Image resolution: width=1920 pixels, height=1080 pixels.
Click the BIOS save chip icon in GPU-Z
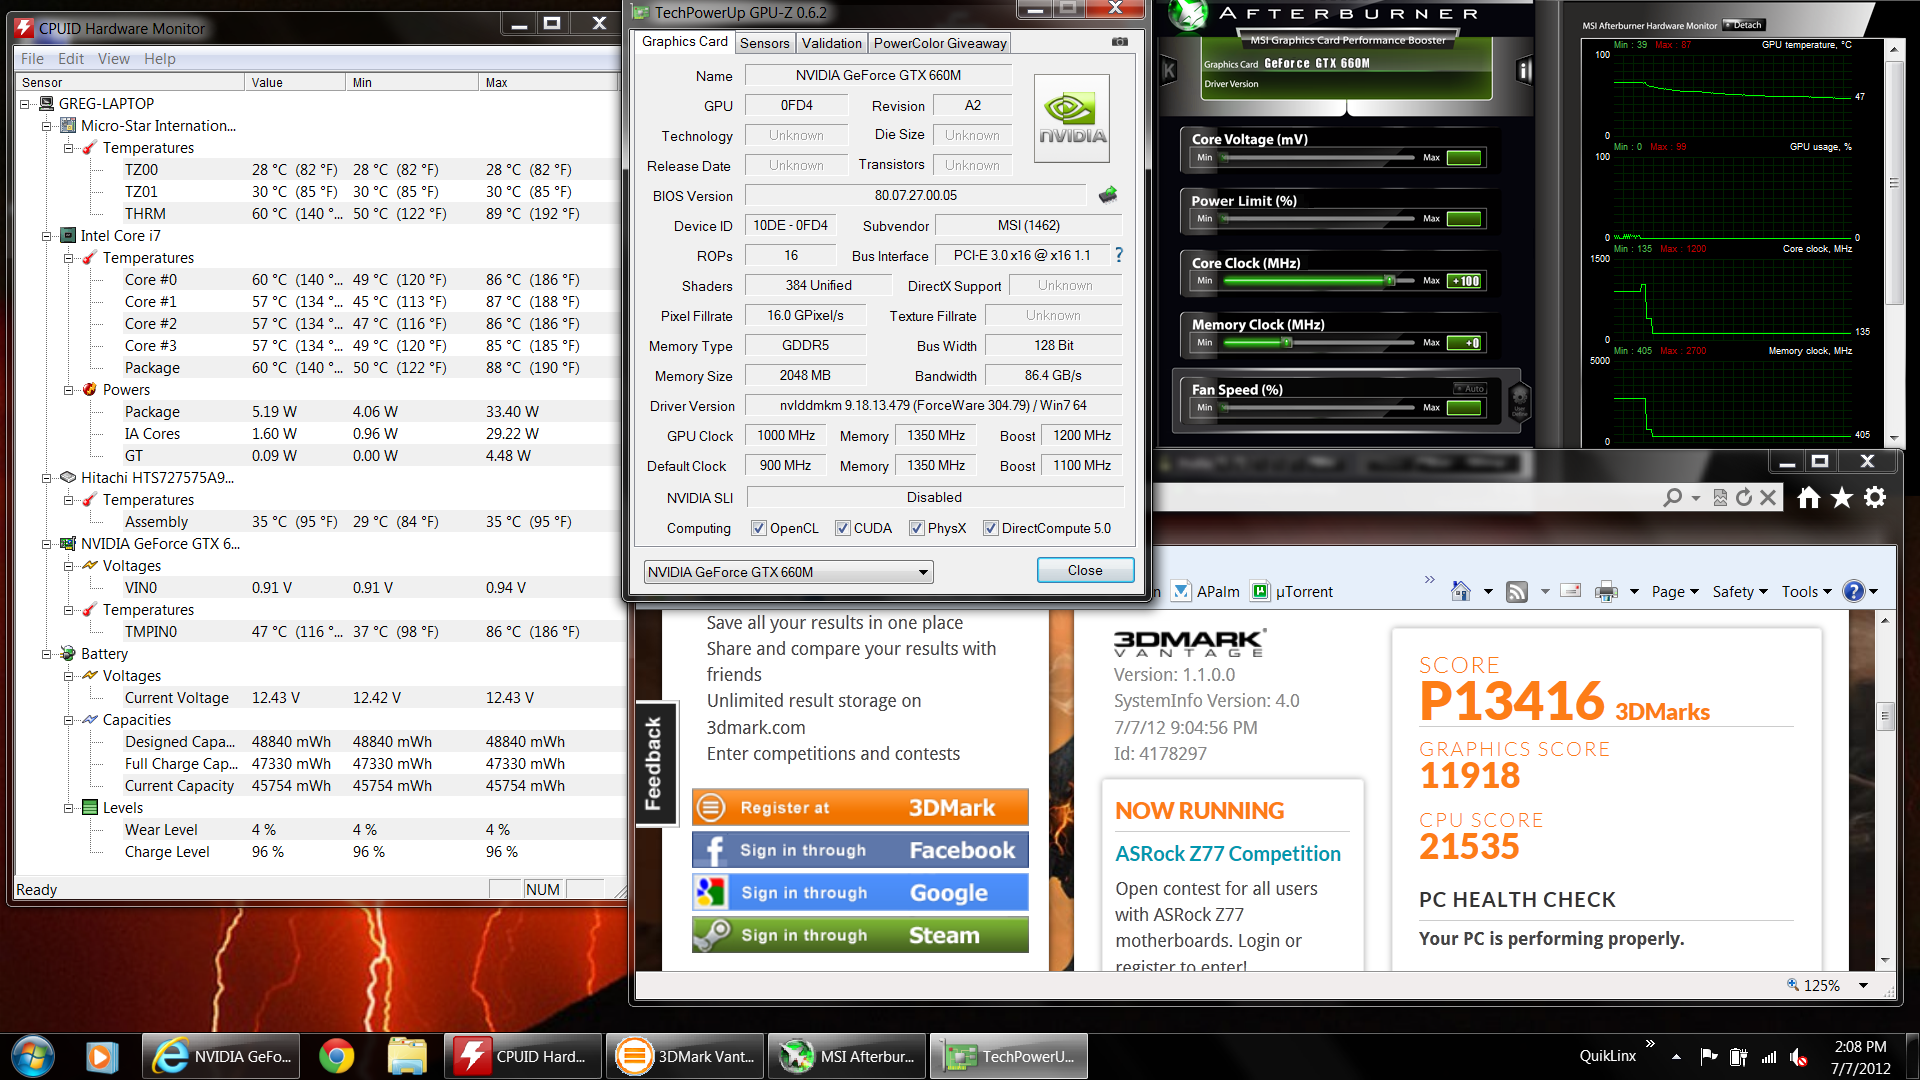tap(1108, 195)
